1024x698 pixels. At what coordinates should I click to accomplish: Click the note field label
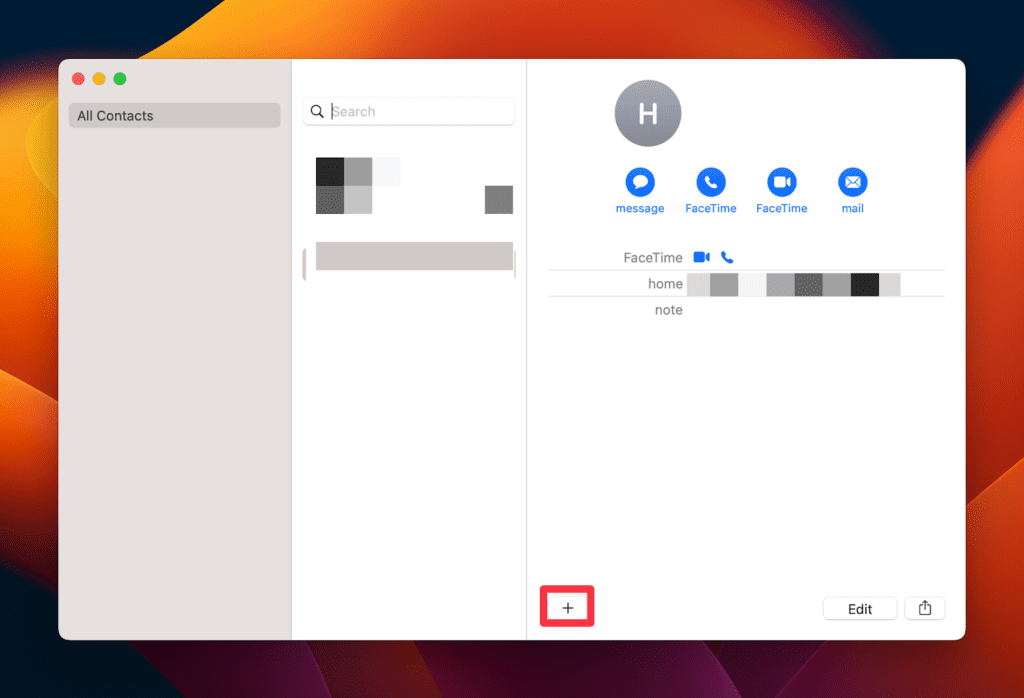pyautogui.click(x=668, y=310)
